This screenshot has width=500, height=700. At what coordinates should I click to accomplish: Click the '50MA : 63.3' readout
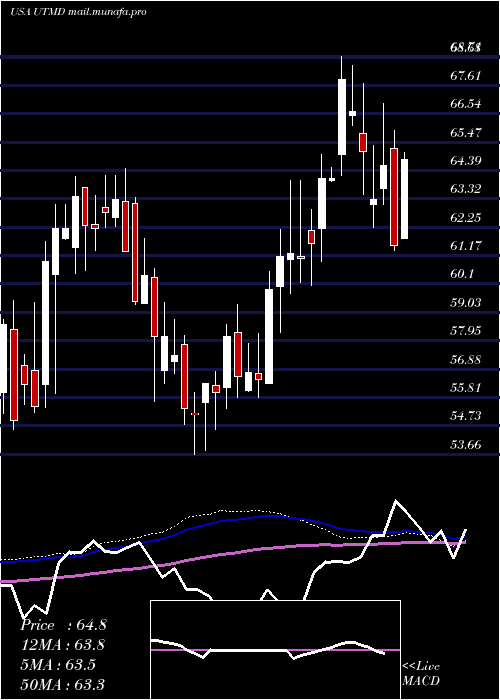(x=63, y=684)
